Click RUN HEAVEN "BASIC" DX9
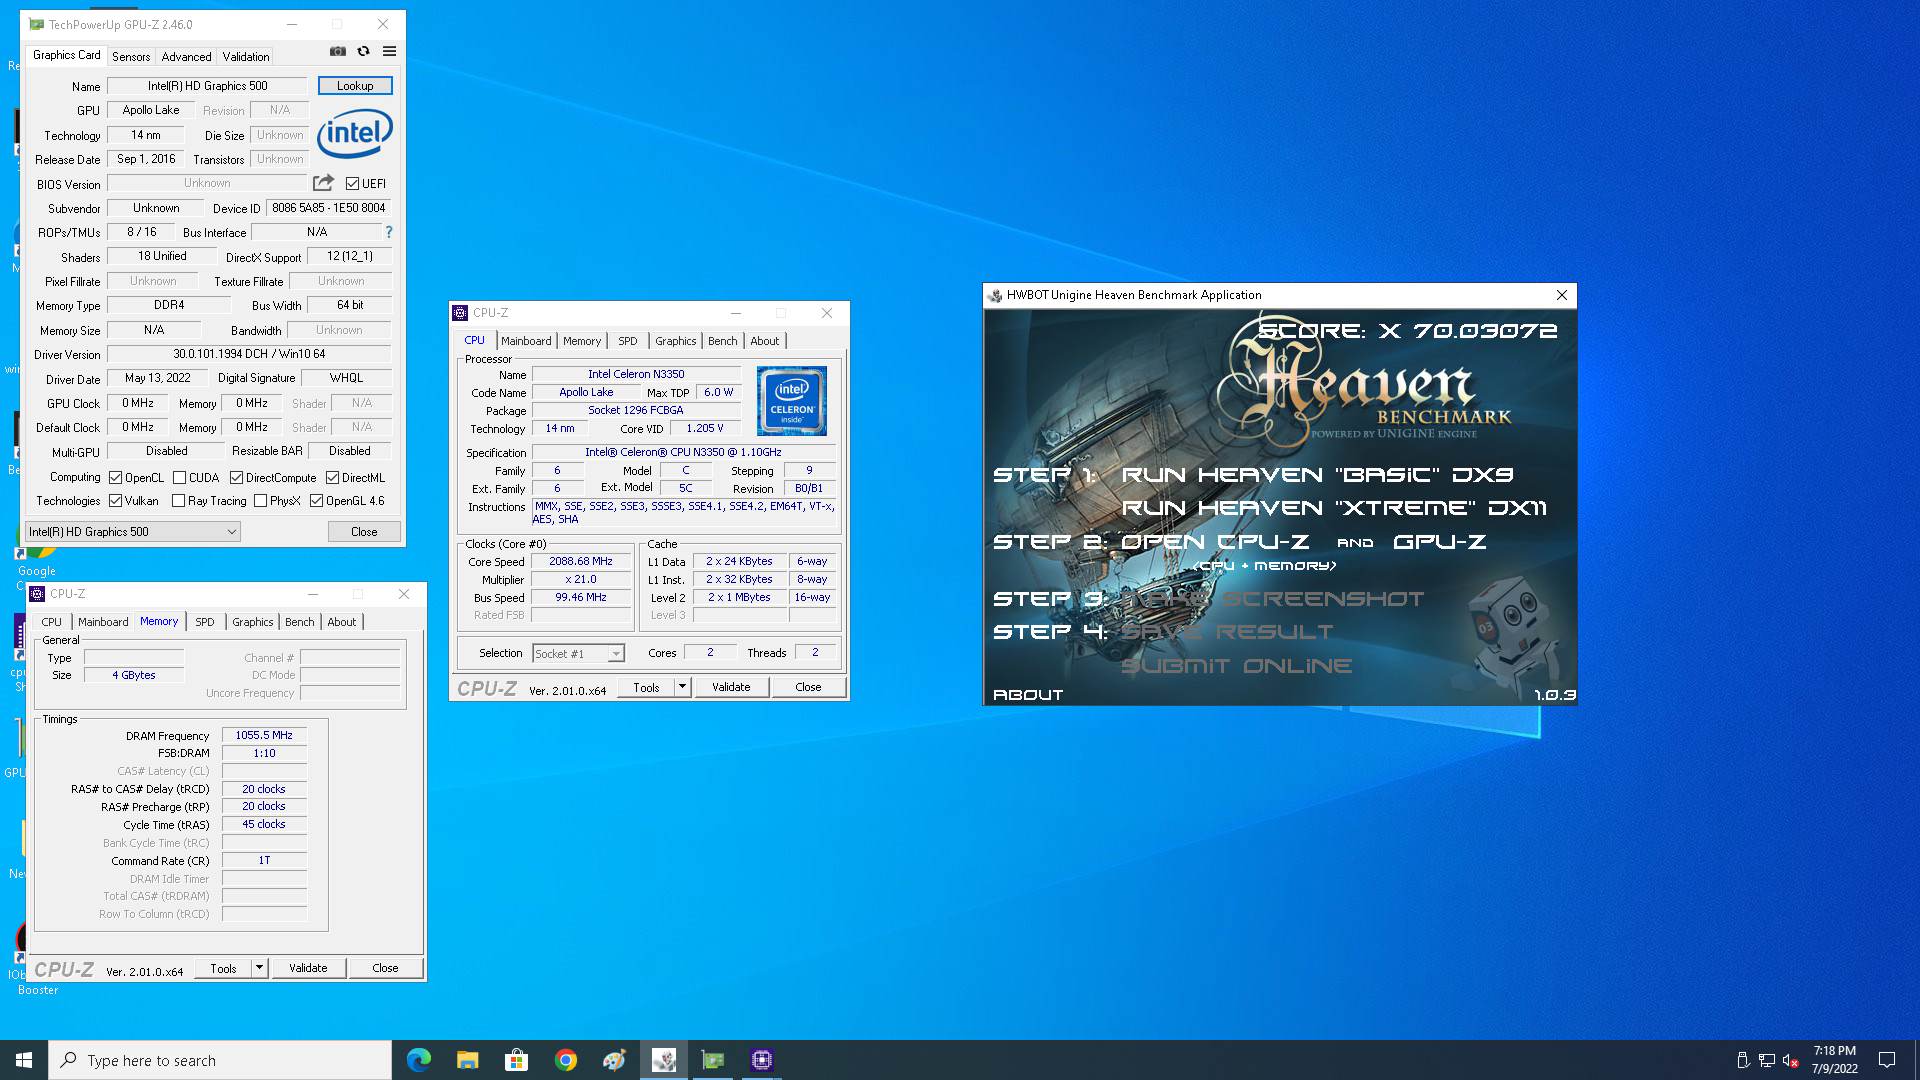This screenshot has width=1920, height=1080. [x=1317, y=475]
